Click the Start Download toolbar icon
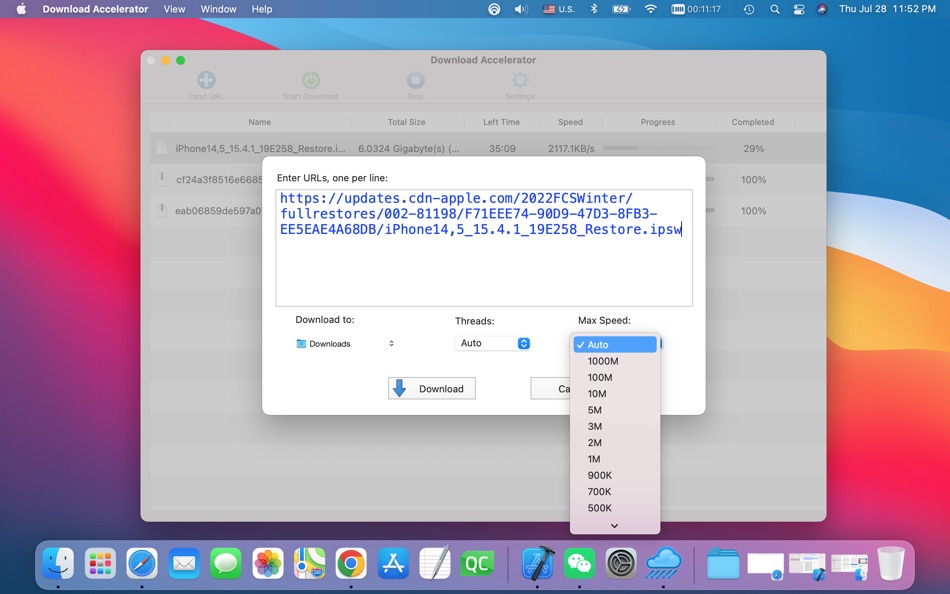950x594 pixels. (311, 81)
